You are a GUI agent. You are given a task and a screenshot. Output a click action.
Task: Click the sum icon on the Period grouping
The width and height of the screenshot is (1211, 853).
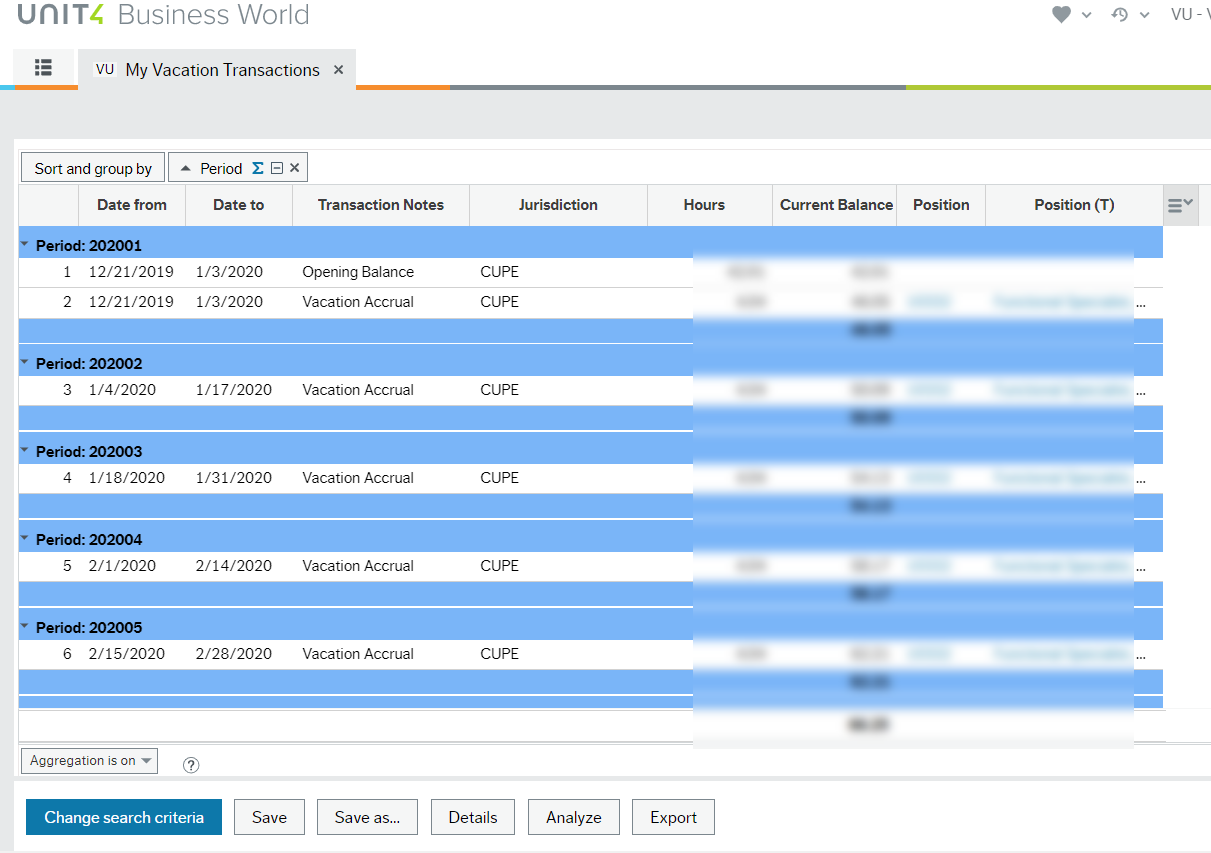pyautogui.click(x=257, y=167)
